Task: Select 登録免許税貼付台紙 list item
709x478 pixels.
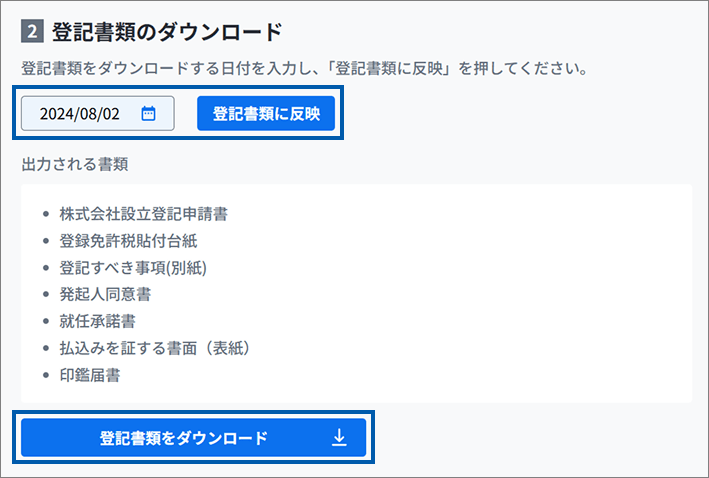Action: [x=127, y=241]
